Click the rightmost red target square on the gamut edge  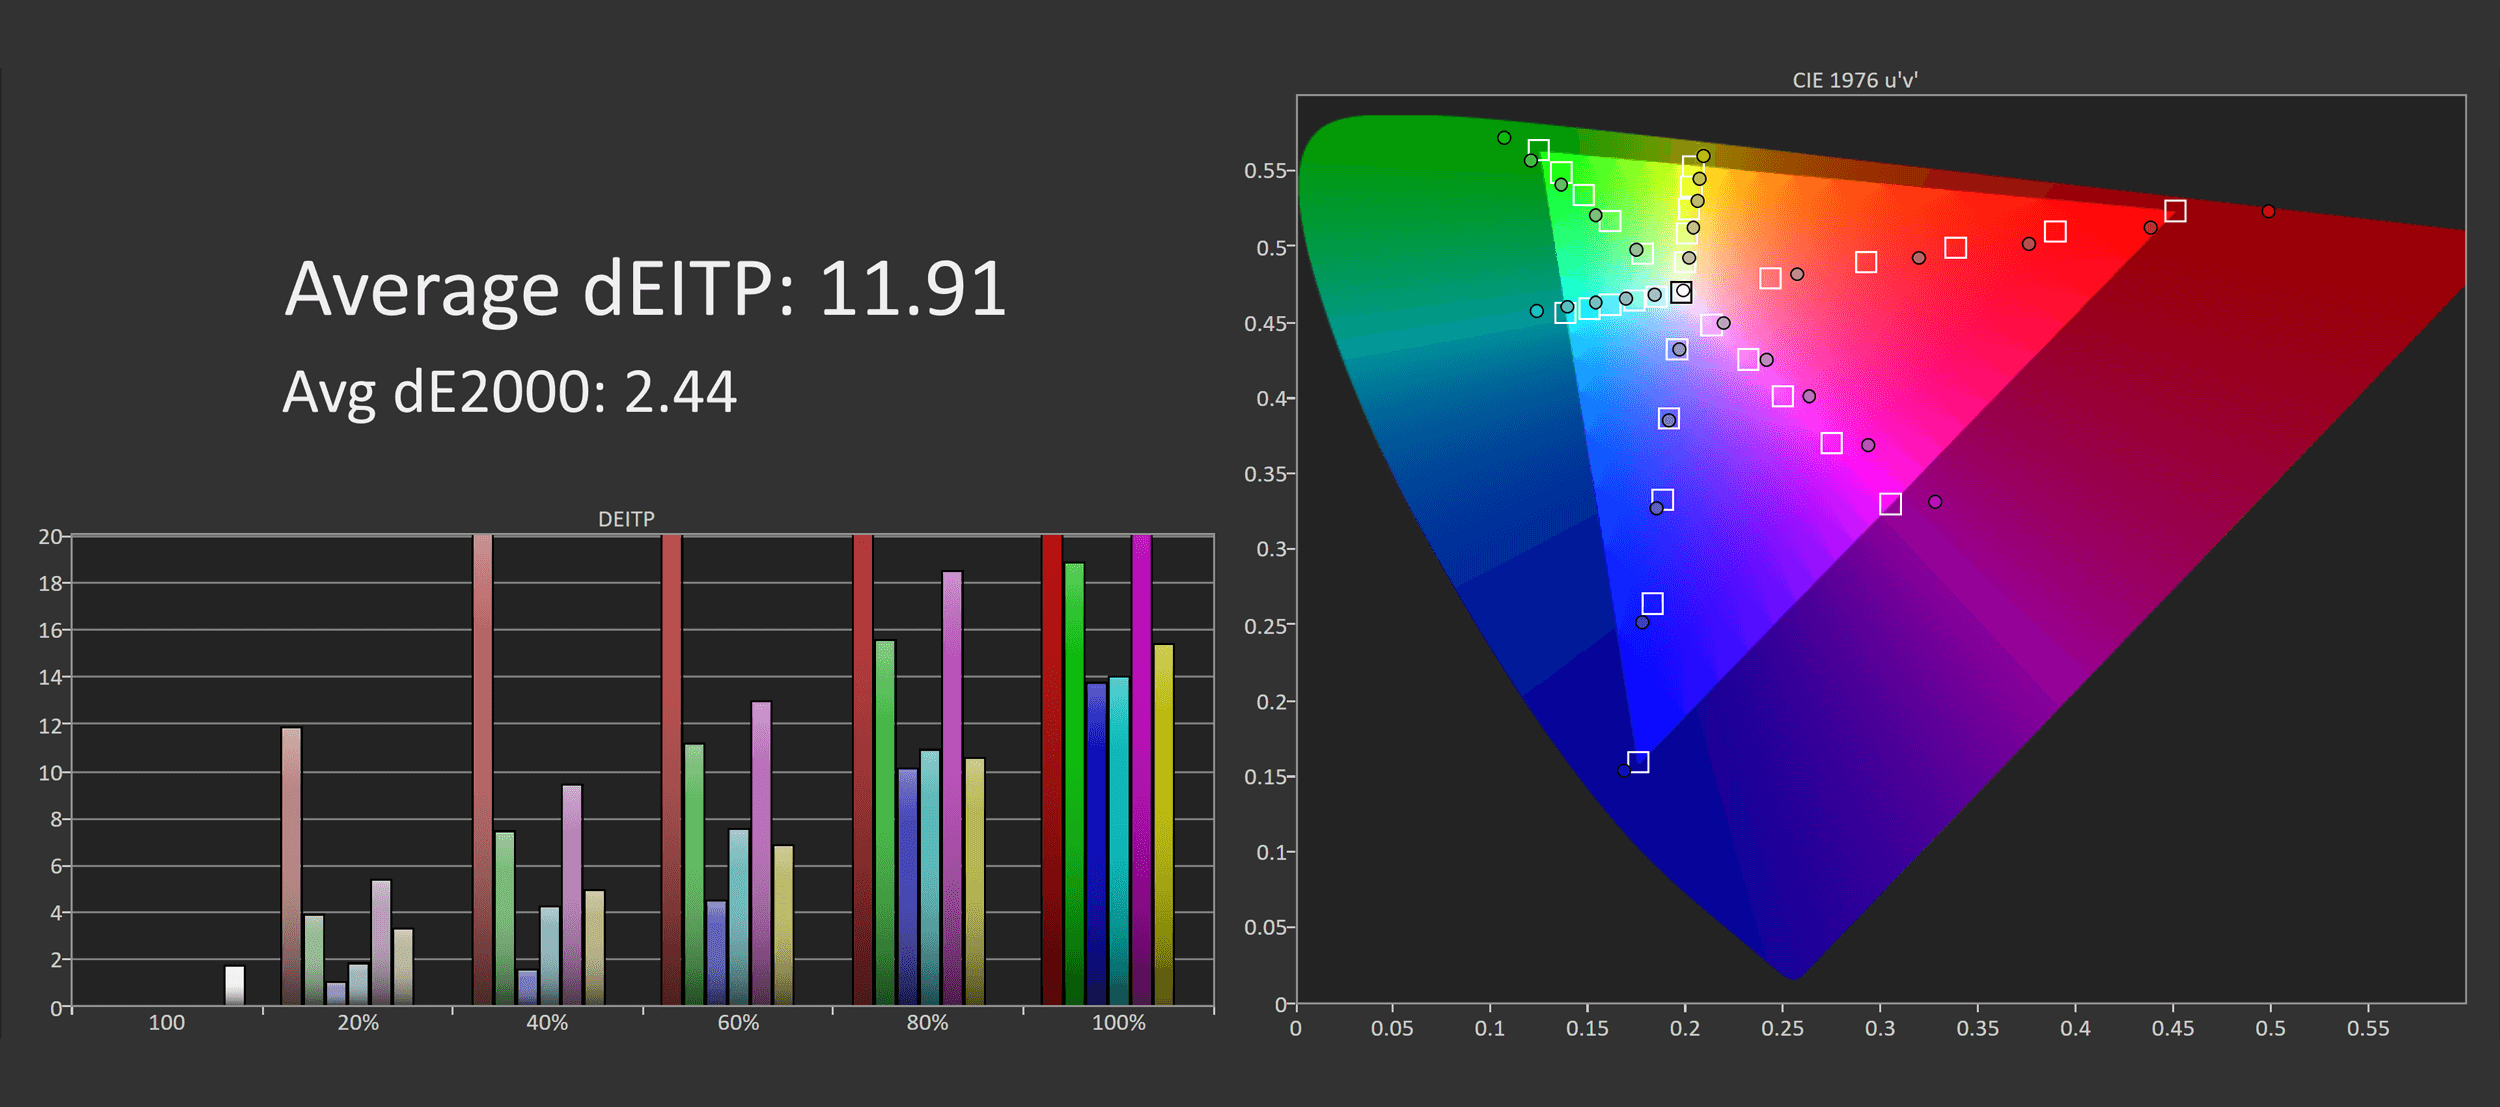[x=2175, y=211]
